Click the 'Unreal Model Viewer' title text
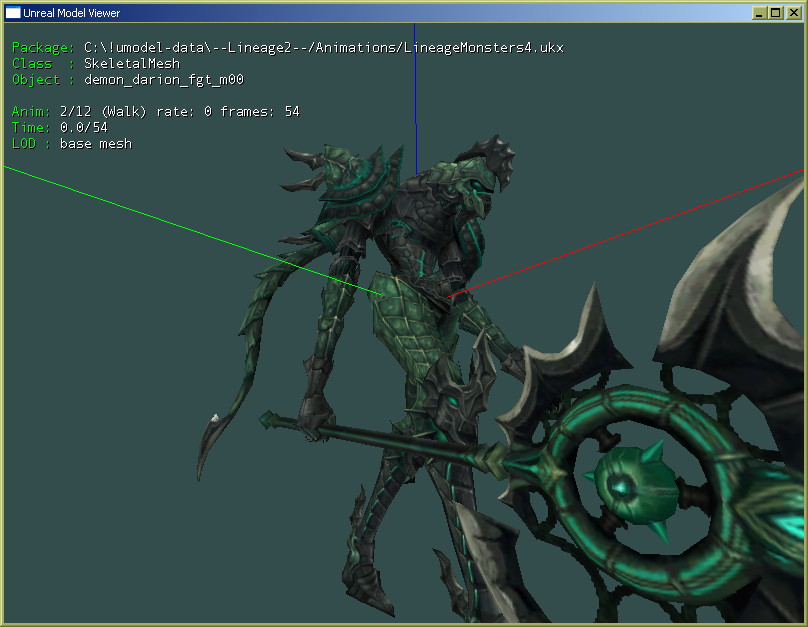The image size is (808, 627). 72,13
